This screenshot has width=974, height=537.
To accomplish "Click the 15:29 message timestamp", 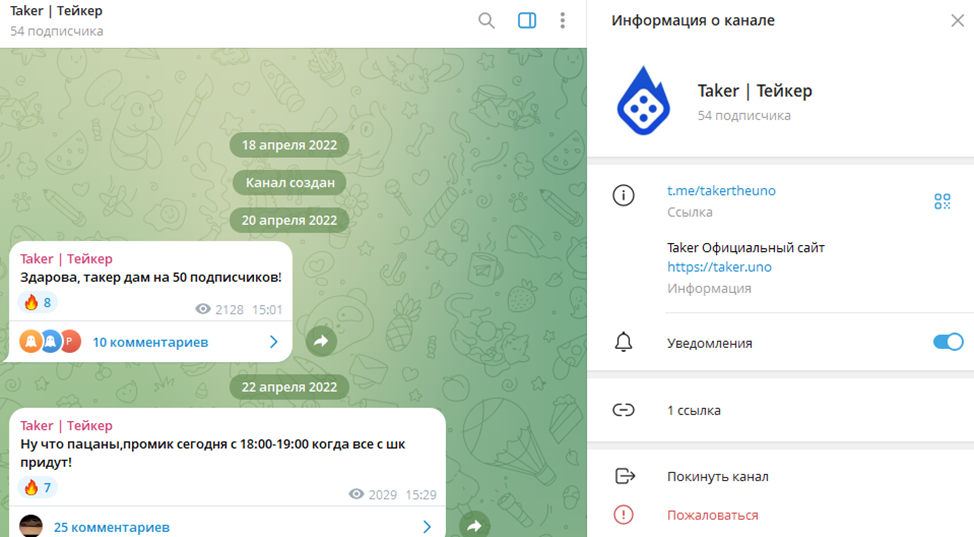I will [421, 495].
